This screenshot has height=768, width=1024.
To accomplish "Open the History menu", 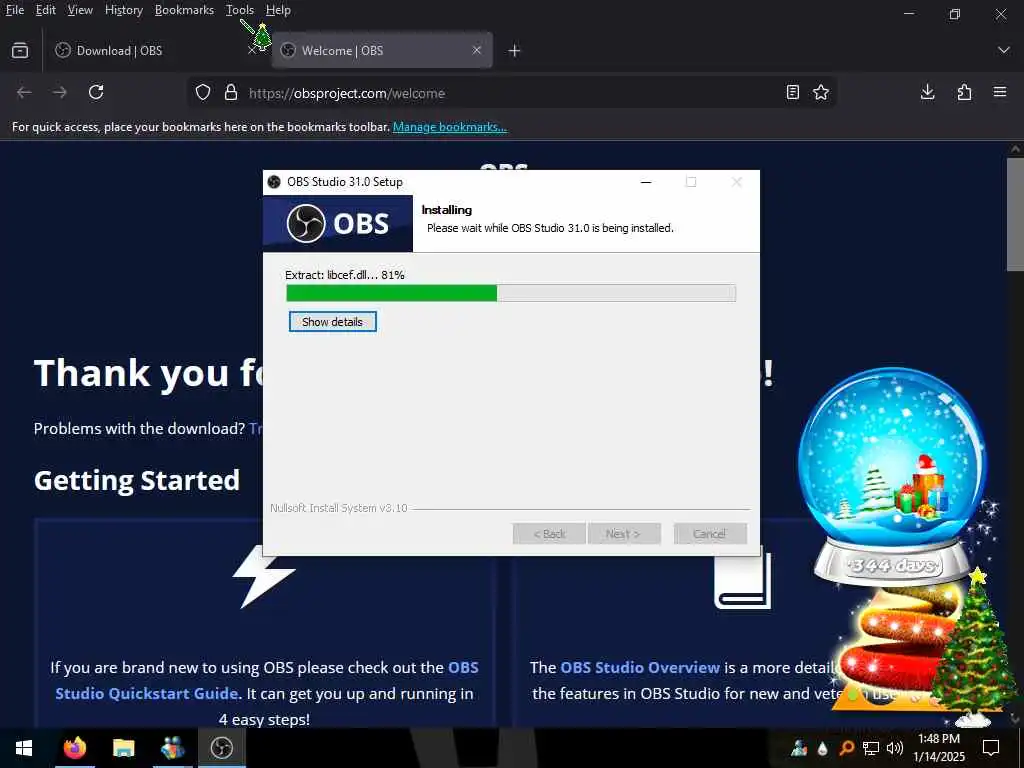I will click(123, 10).
